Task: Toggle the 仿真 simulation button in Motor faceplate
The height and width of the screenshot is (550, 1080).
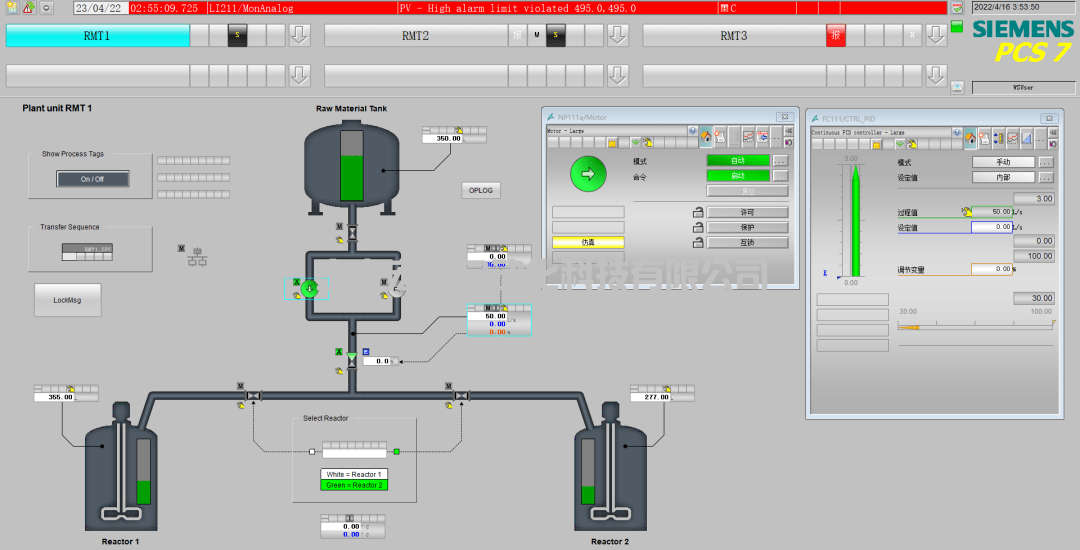Action: pos(588,242)
